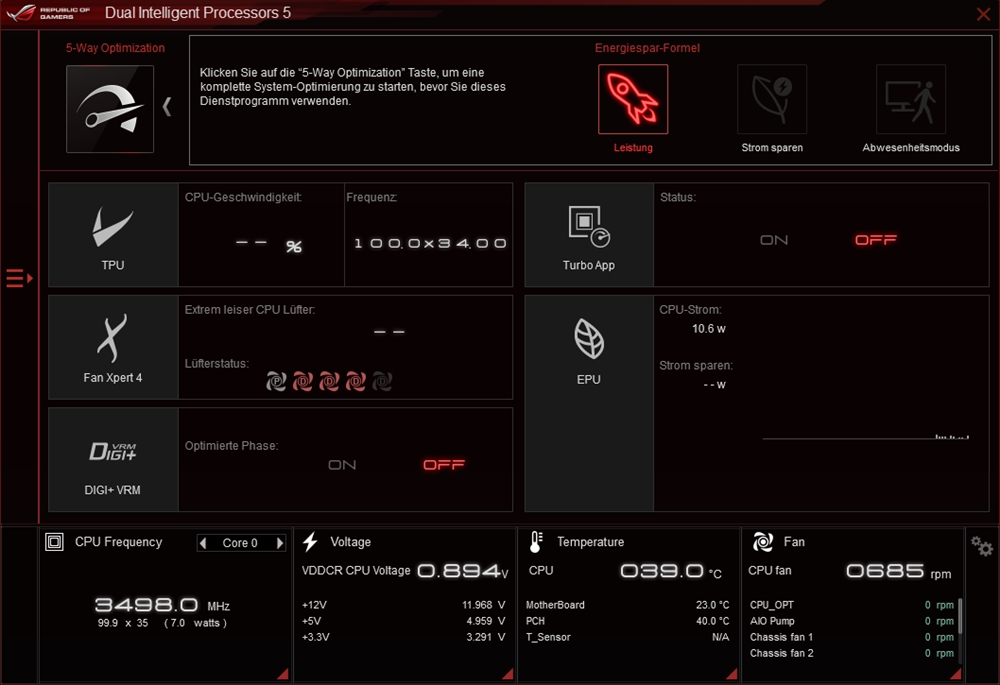Click the +3.3V voltage row
Screen dimensions: 1000x685
tap(403, 637)
